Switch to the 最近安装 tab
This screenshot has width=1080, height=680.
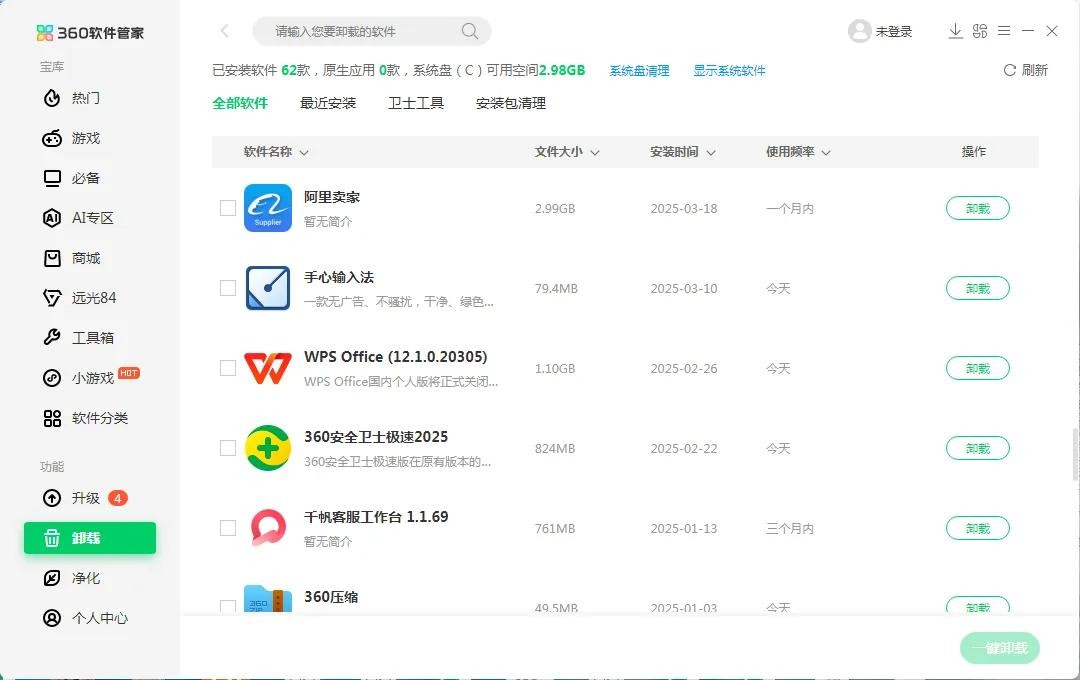pyautogui.click(x=328, y=103)
